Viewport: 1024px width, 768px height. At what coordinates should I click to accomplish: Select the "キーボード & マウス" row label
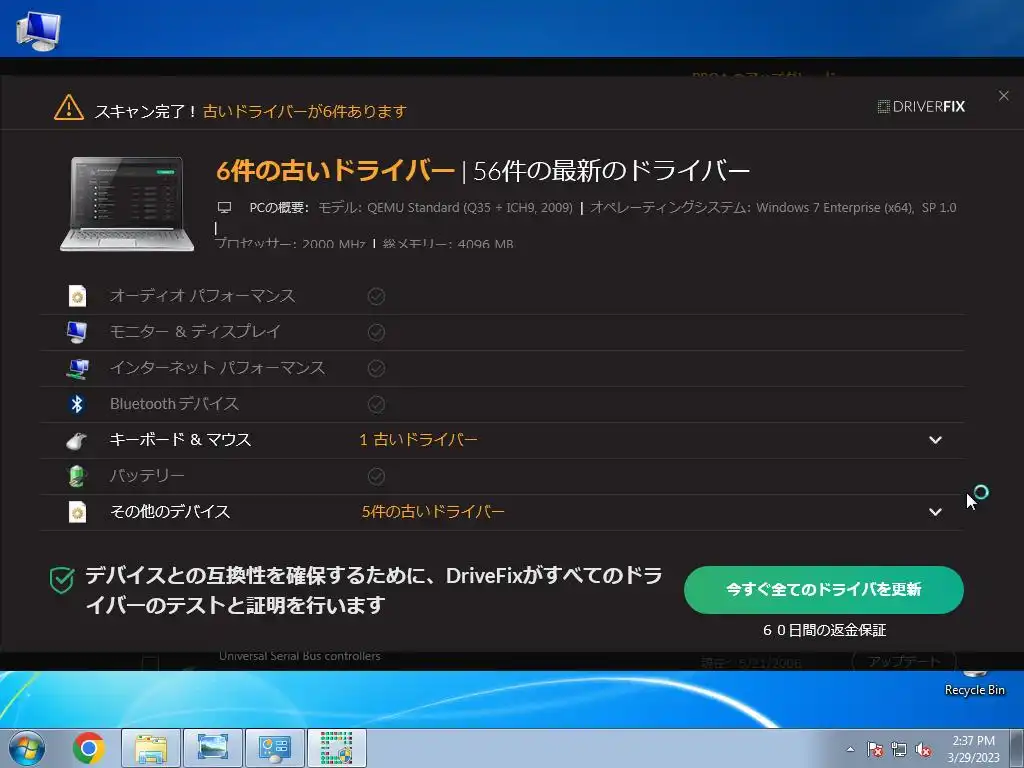click(180, 440)
